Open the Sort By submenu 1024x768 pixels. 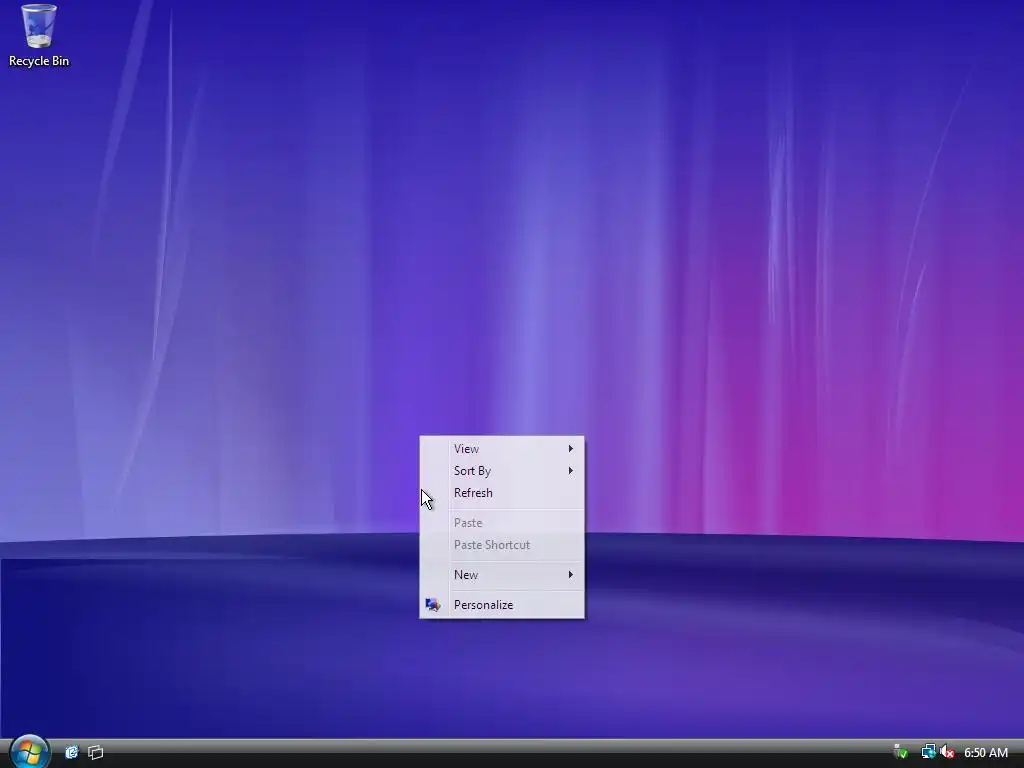[x=502, y=471]
